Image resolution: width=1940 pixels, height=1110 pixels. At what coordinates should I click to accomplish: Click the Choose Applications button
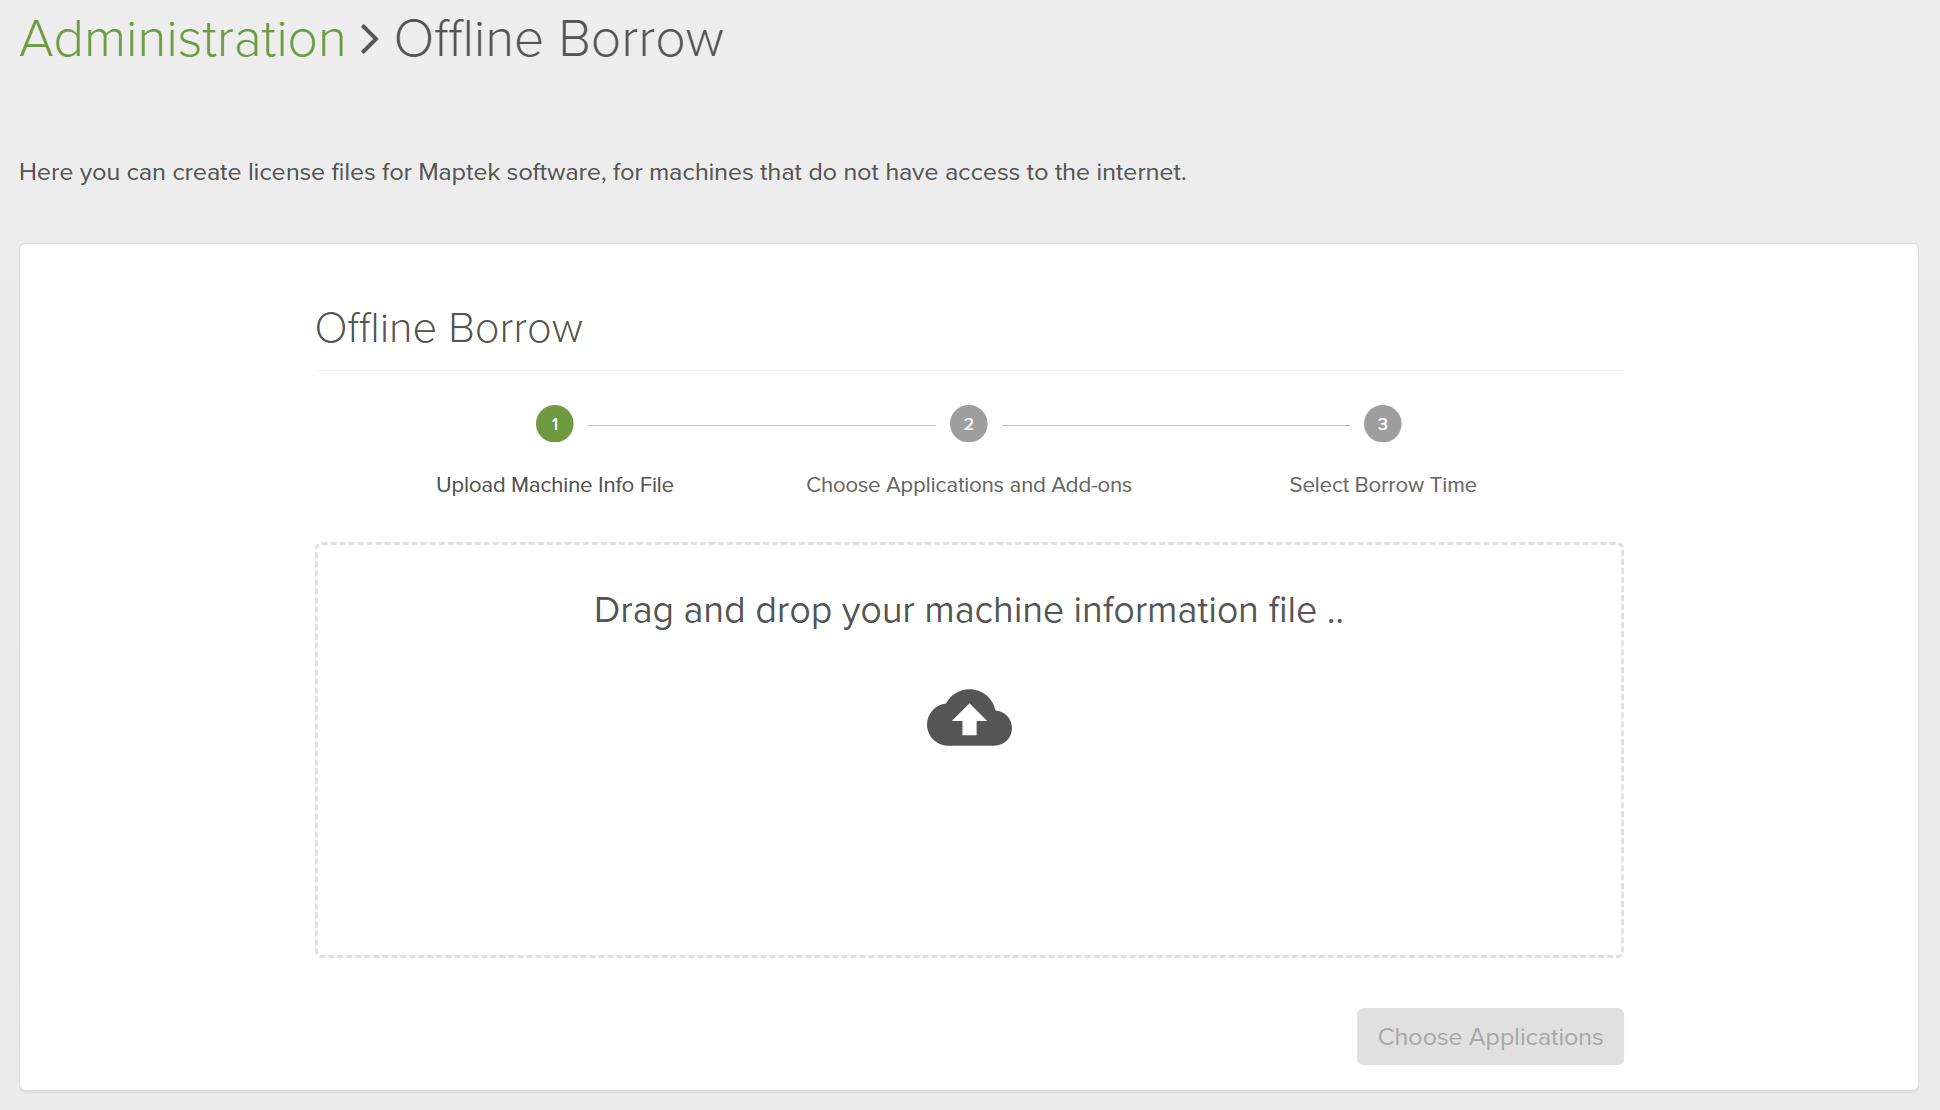click(1490, 1037)
